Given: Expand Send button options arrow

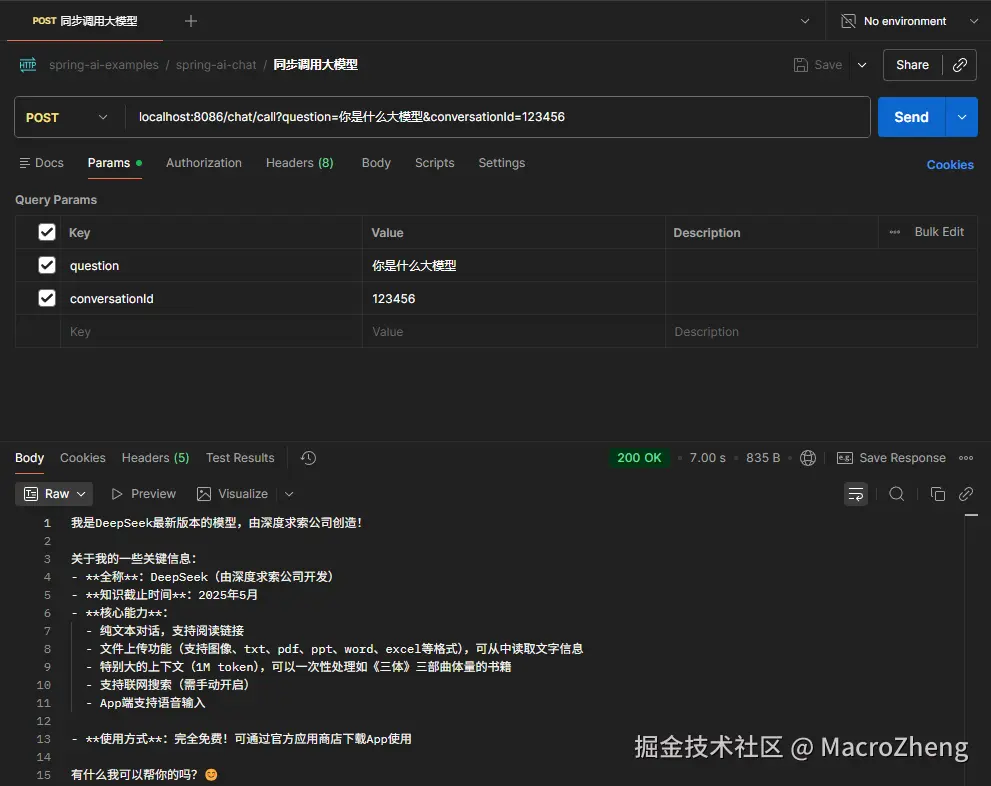Looking at the screenshot, I should [961, 117].
